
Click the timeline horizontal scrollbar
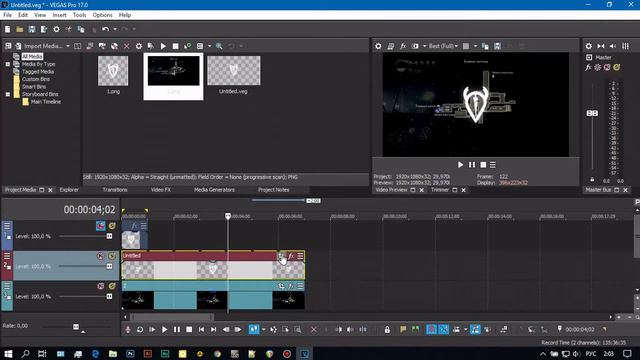point(172,317)
